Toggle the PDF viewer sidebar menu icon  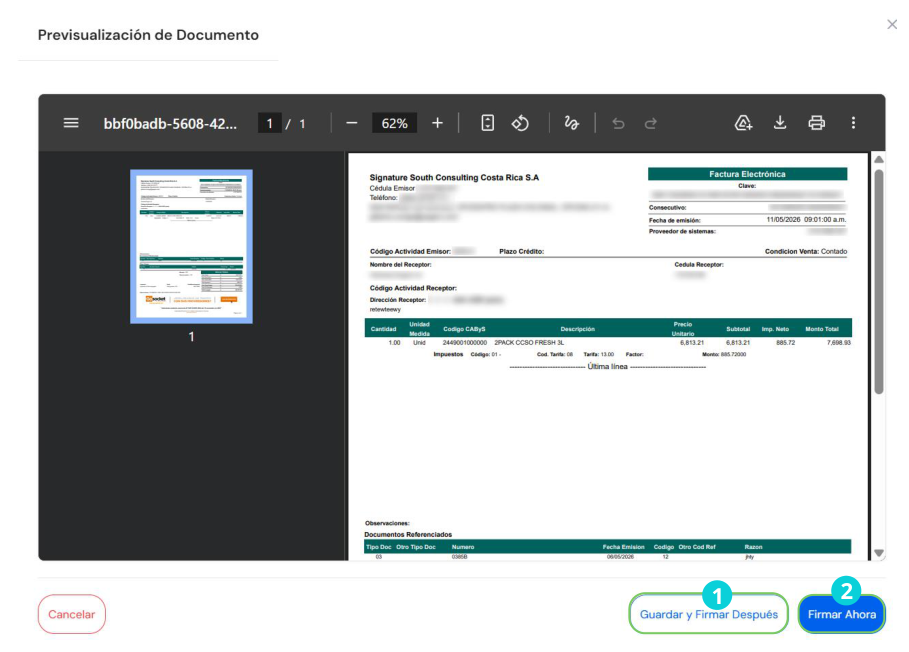click(71, 123)
